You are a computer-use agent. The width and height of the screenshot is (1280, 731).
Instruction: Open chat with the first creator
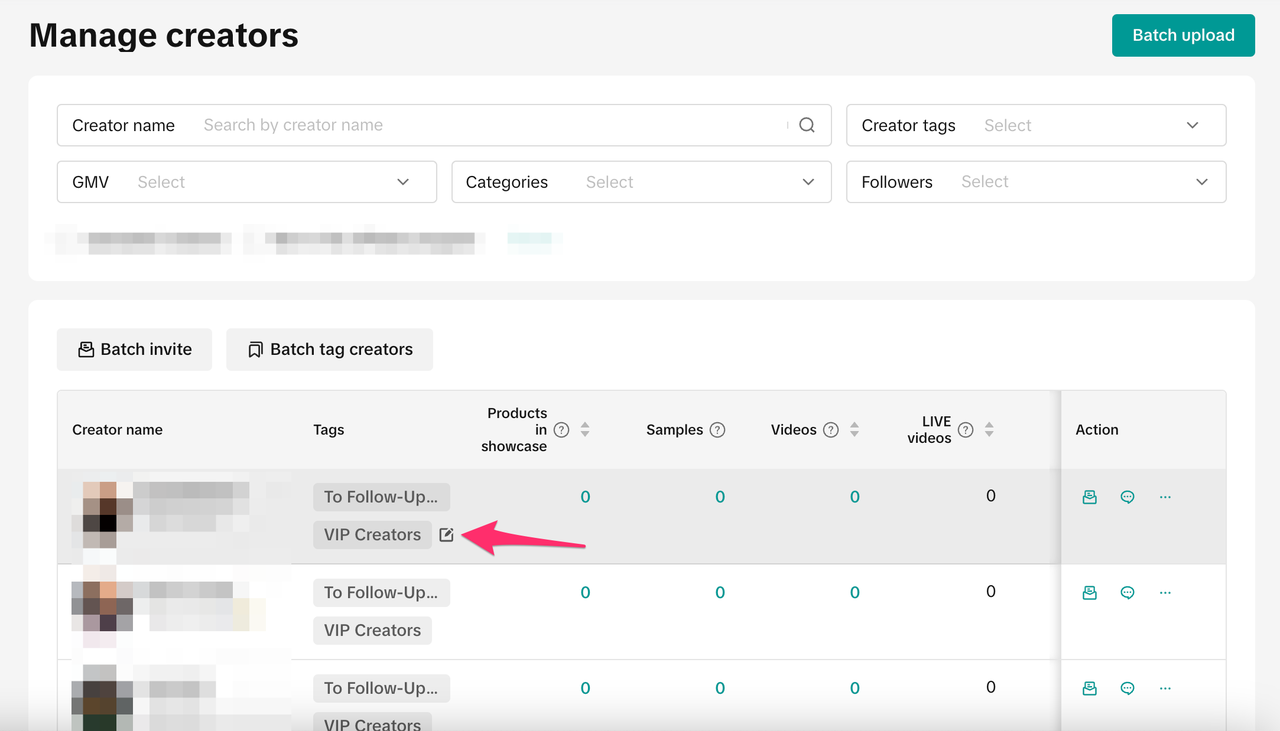tap(1127, 497)
